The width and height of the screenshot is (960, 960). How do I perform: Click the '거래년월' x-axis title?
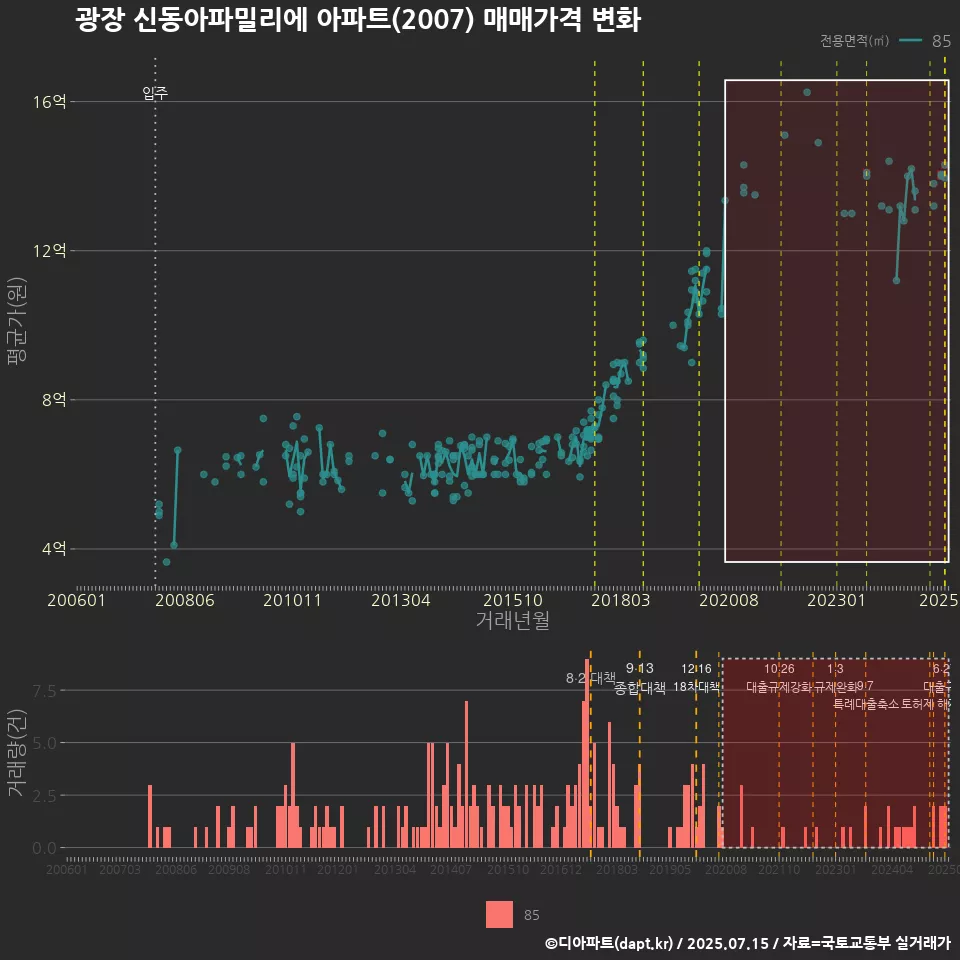(512, 620)
